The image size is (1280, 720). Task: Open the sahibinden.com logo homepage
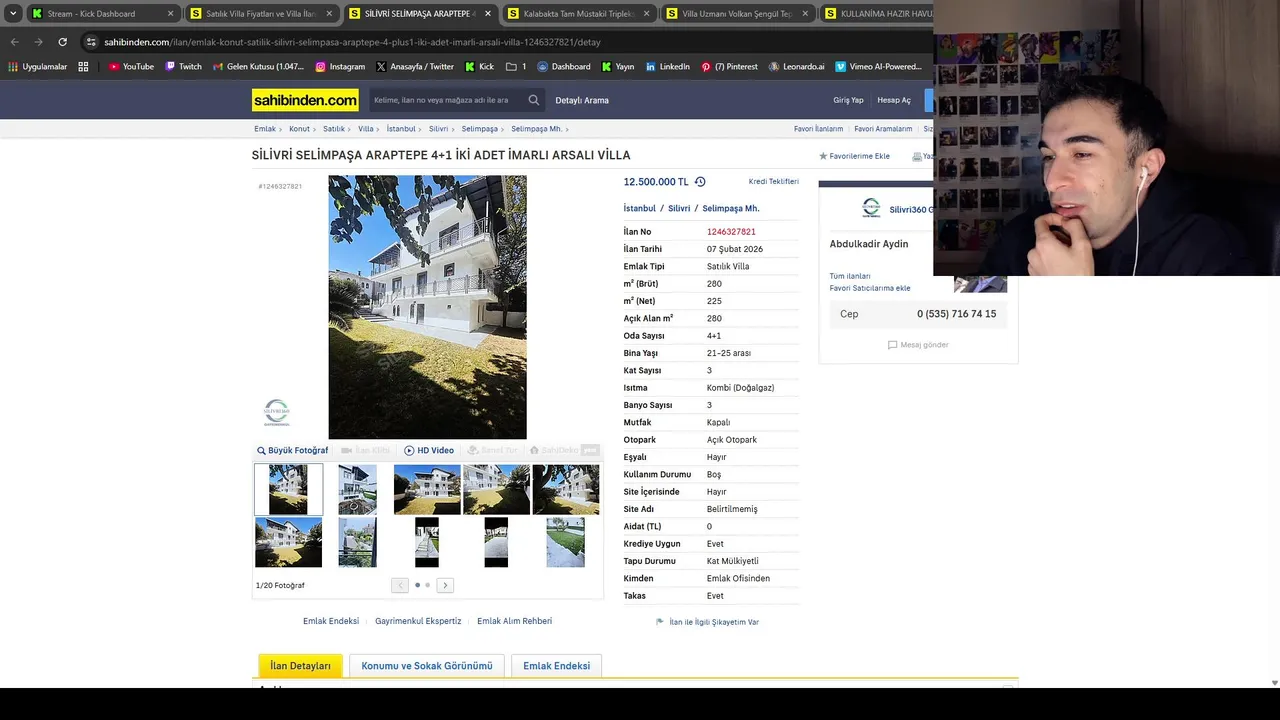(x=305, y=100)
